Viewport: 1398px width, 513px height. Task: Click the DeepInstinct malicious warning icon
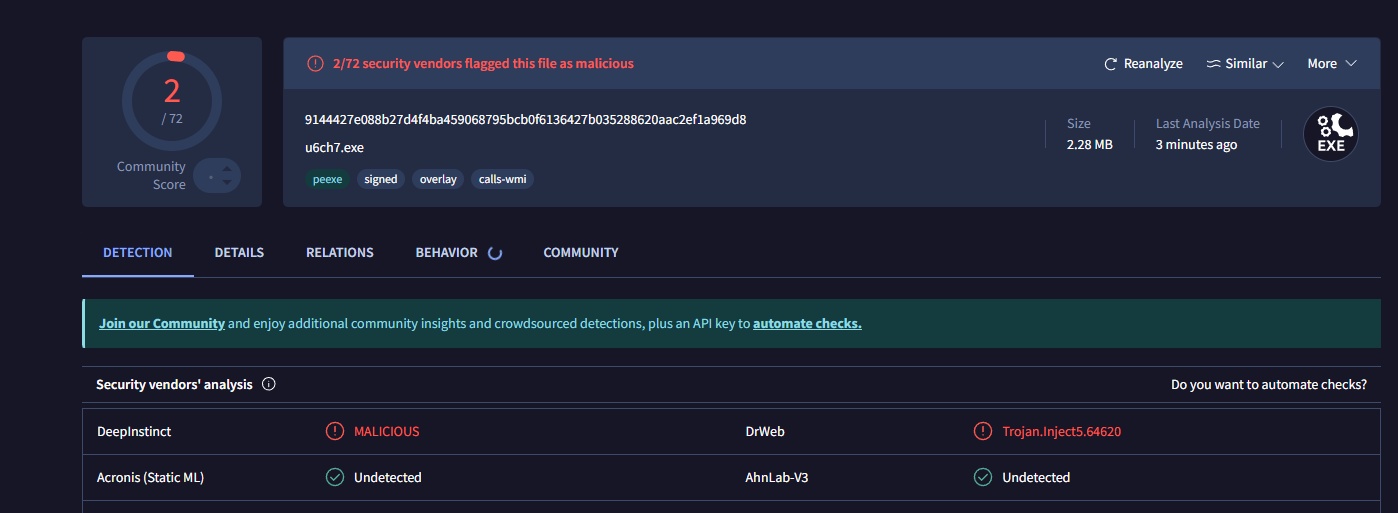(x=335, y=432)
